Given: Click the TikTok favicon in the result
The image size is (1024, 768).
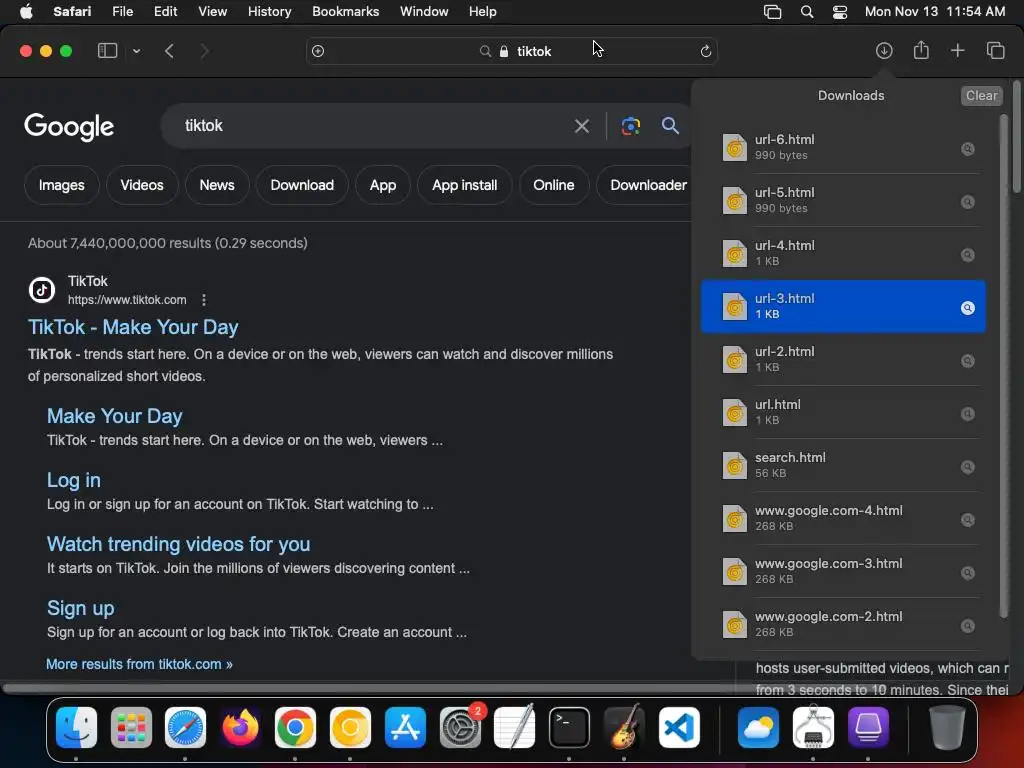Looking at the screenshot, I should point(42,290).
